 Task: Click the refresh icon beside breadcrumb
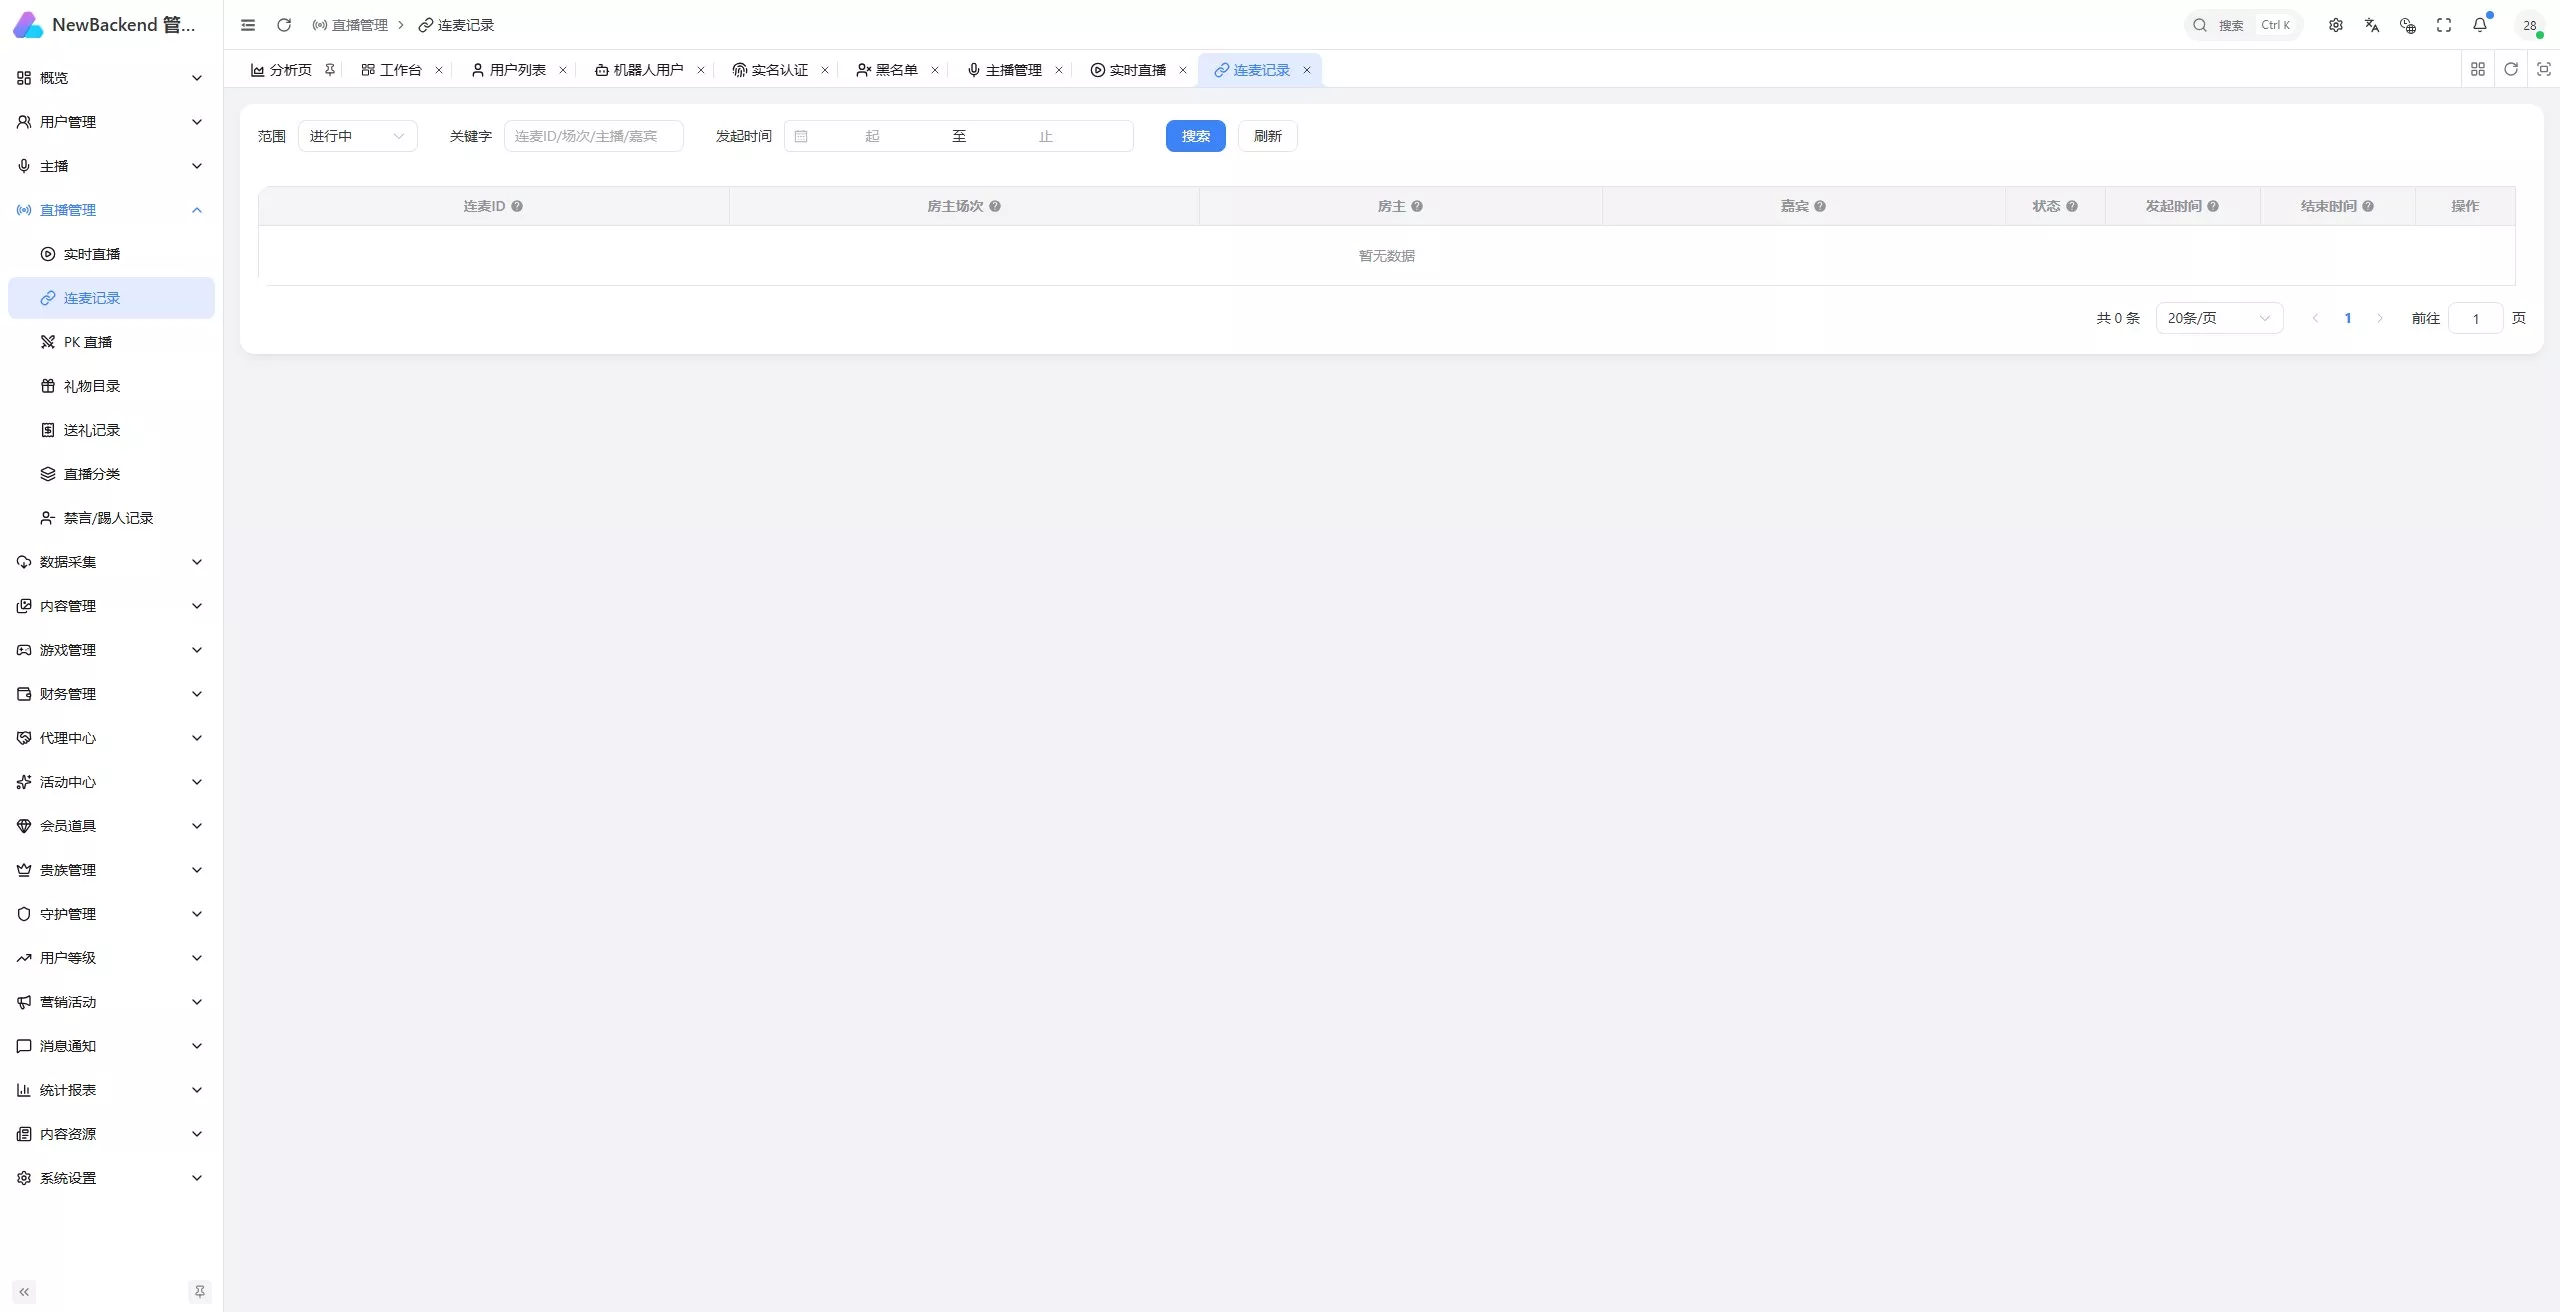click(284, 25)
